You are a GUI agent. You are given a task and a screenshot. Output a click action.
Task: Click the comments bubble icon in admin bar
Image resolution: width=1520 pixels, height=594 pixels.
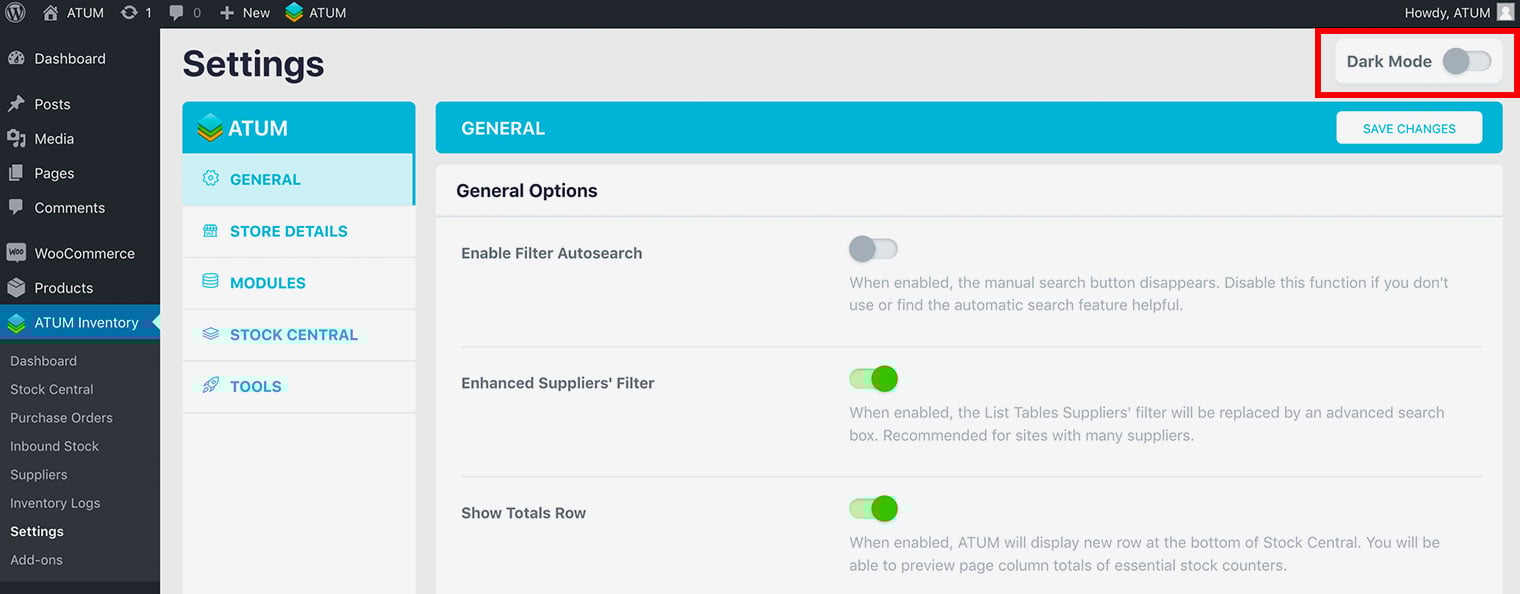pyautogui.click(x=176, y=13)
